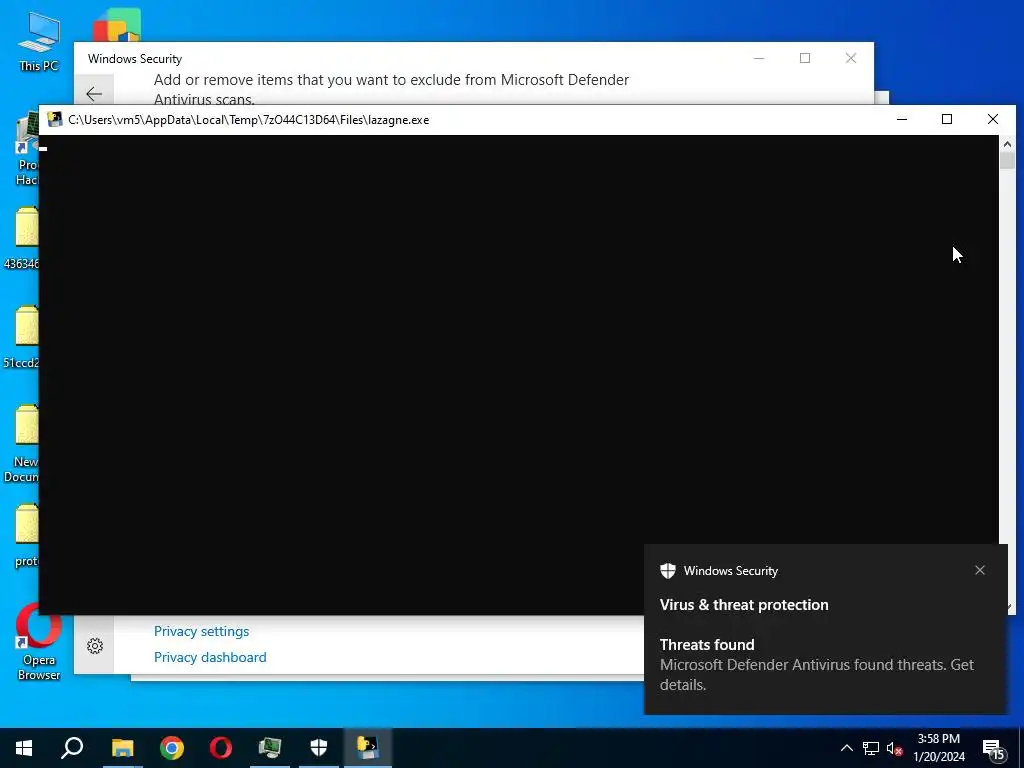This screenshot has height=768, width=1024.
Task: Maximize the Windows Security window
Action: [x=805, y=58]
